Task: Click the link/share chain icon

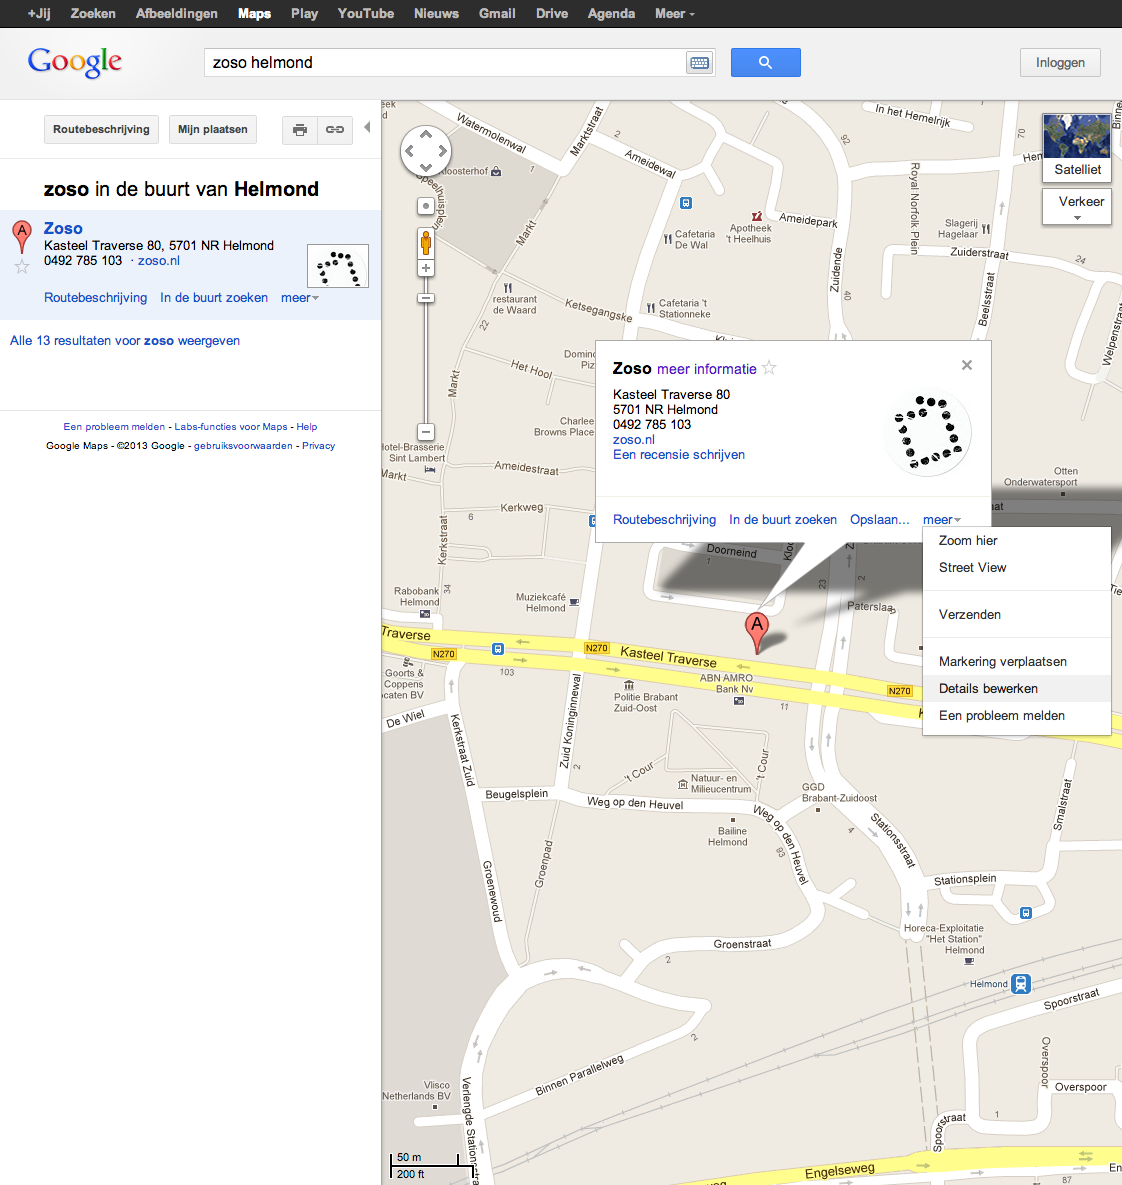Action: pyautogui.click(x=334, y=129)
